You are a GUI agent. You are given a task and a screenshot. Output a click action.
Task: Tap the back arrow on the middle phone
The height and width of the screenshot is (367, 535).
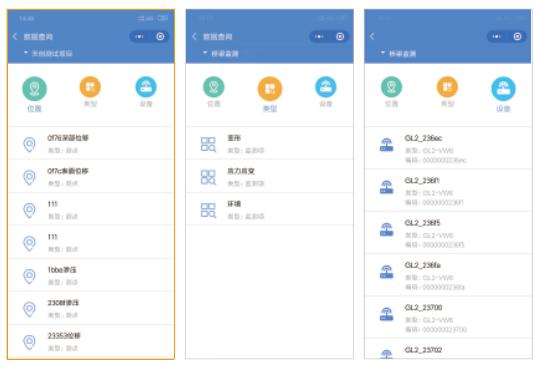[194, 36]
